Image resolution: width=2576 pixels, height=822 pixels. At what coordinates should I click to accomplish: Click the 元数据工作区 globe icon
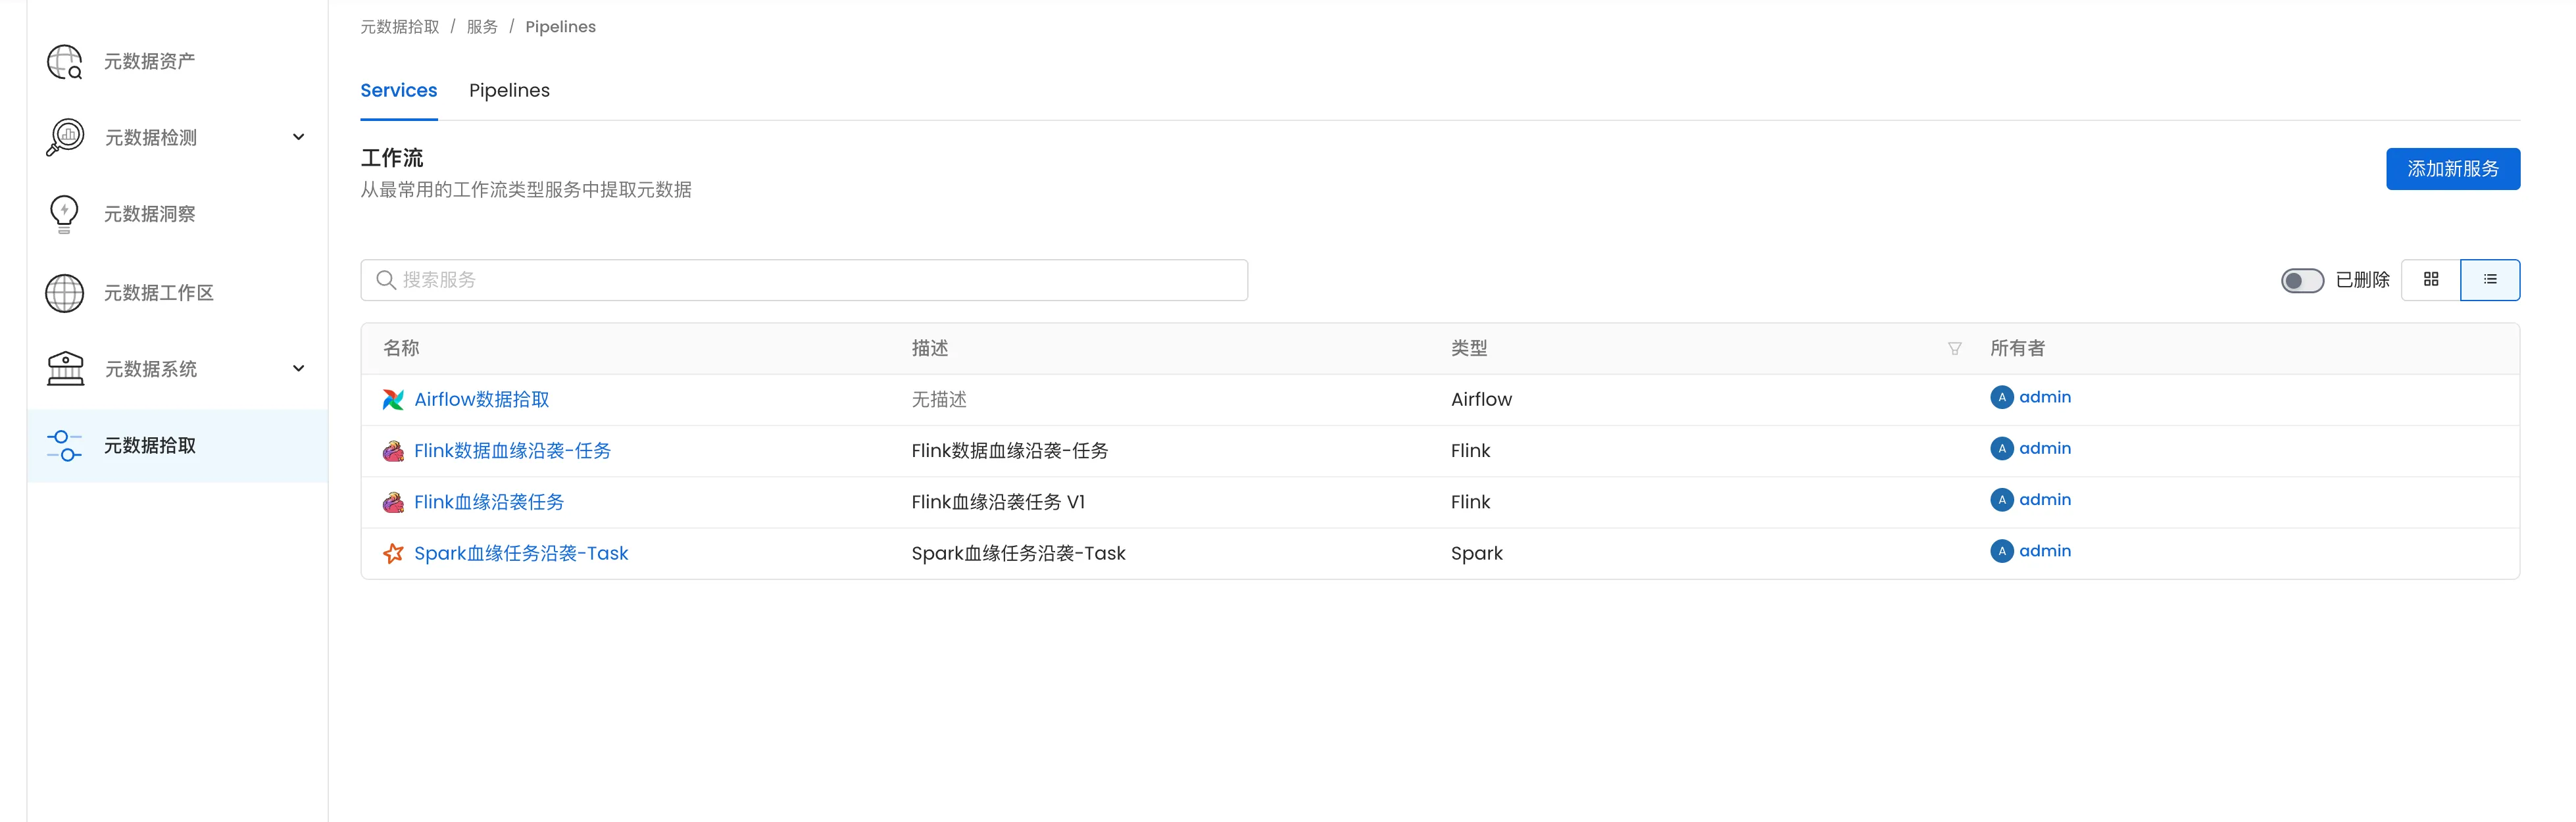(65, 293)
